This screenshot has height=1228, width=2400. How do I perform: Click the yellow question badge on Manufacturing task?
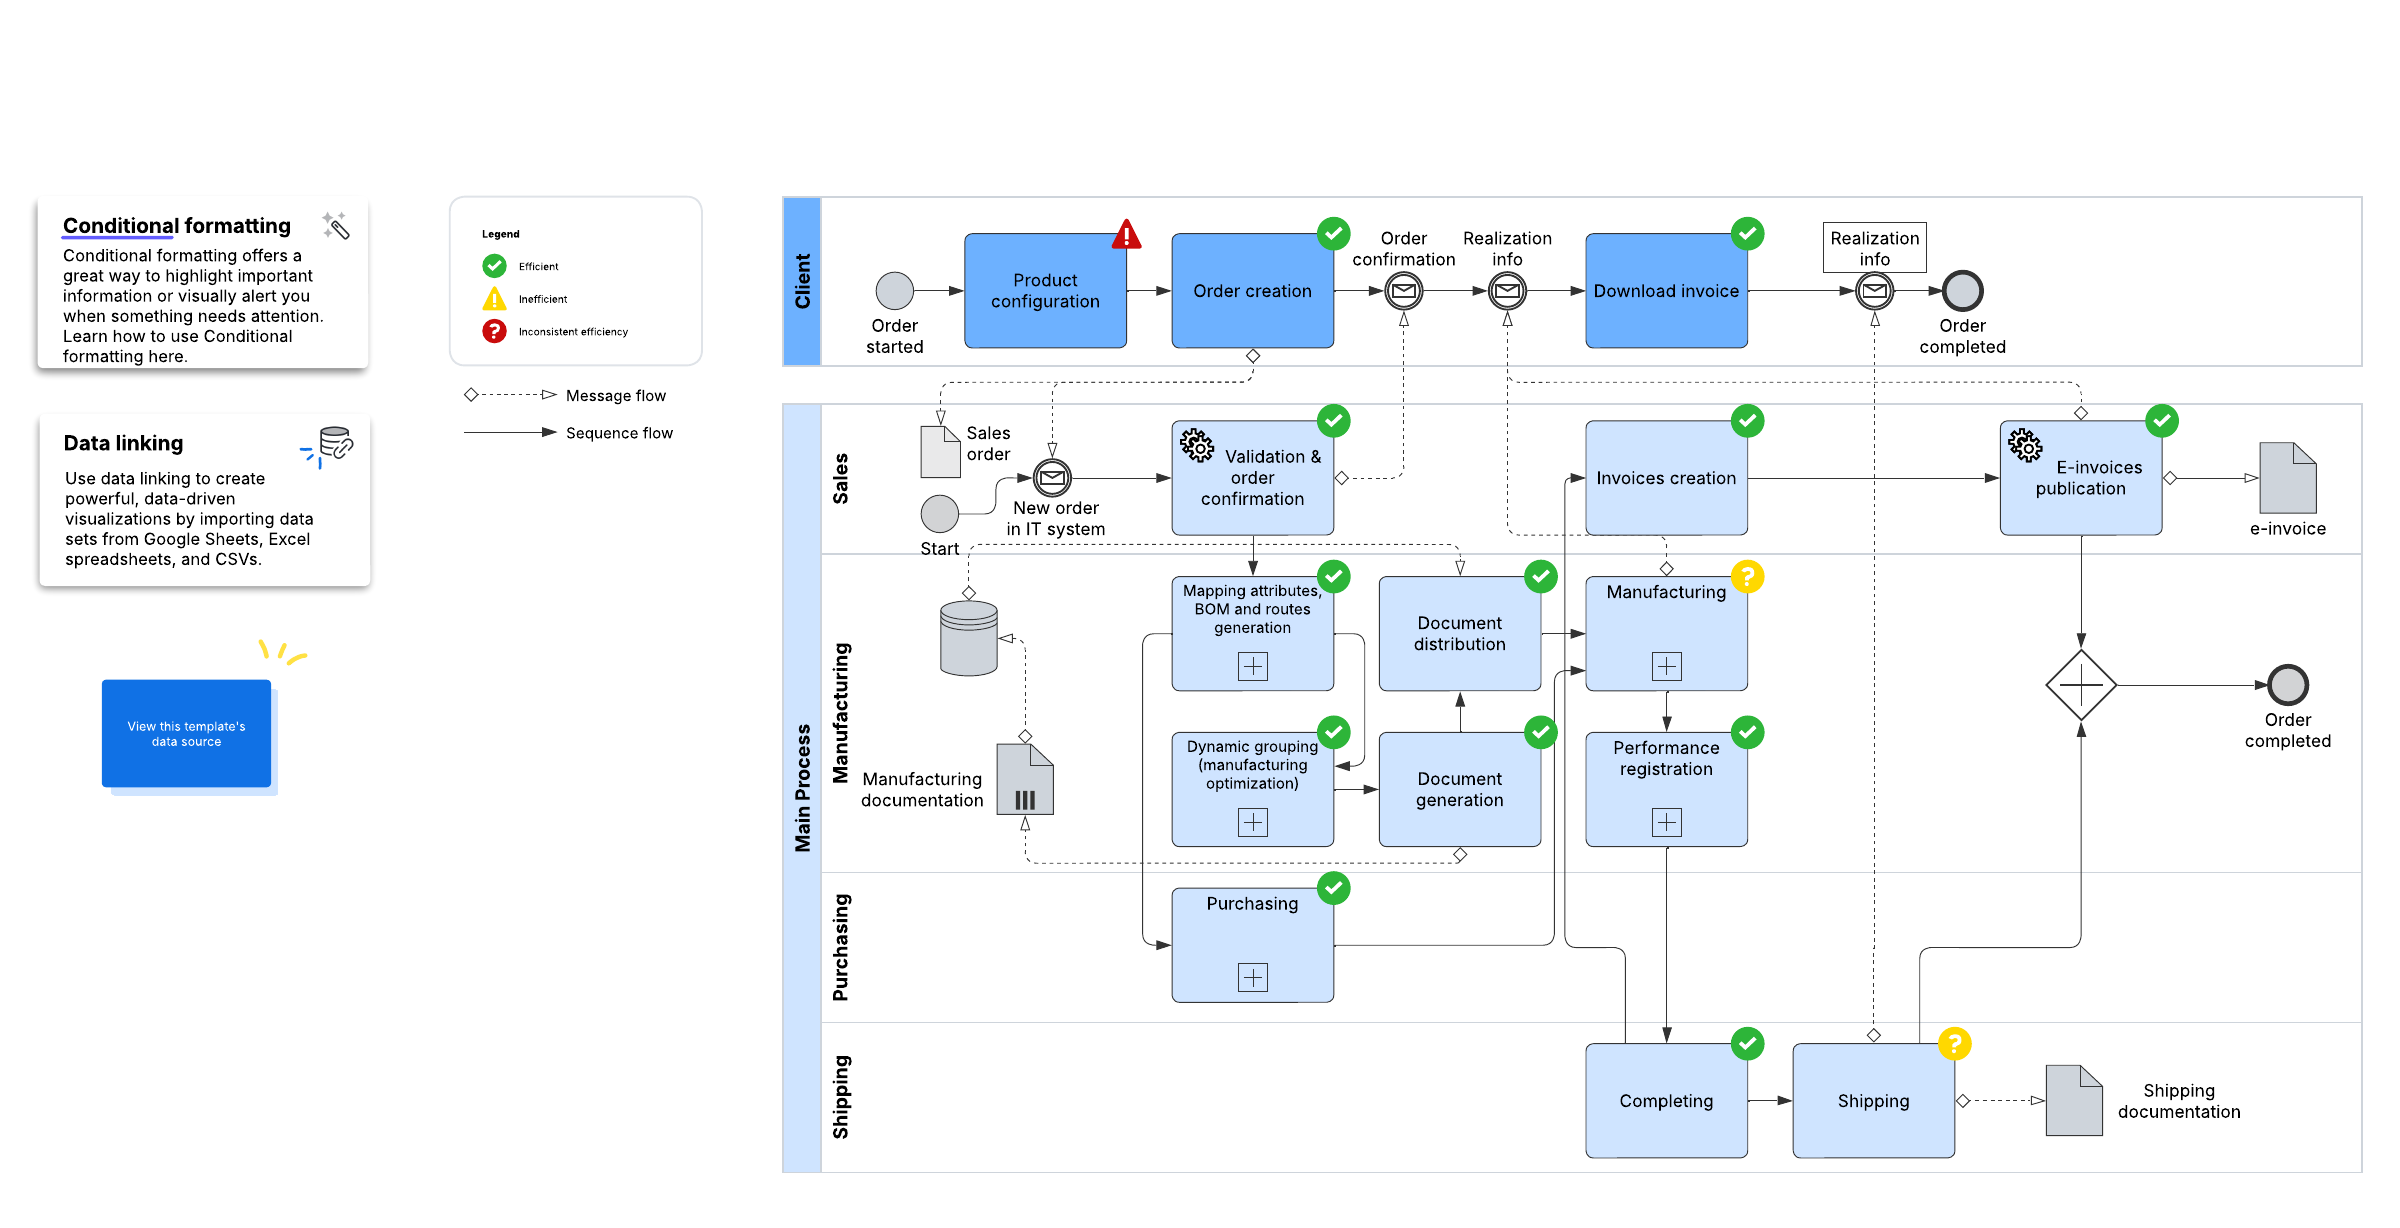1747,577
